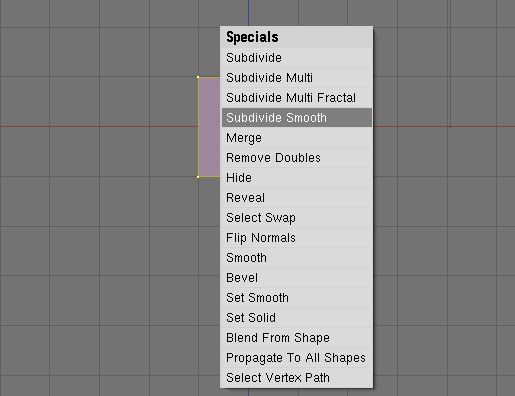The image size is (515, 396).
Task: Click Hide in Specials menu
Action: [x=297, y=178]
